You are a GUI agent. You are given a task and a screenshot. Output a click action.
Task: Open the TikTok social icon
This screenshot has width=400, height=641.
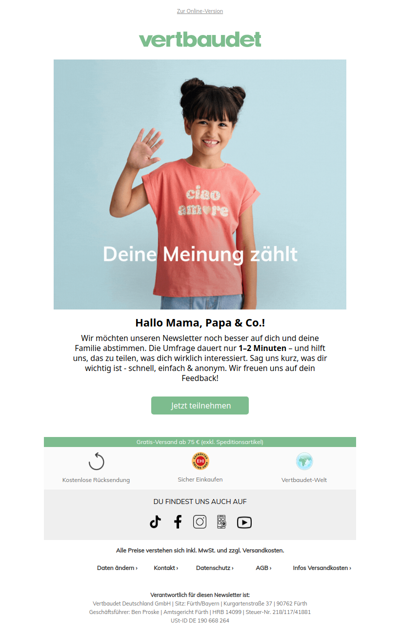[x=155, y=522]
